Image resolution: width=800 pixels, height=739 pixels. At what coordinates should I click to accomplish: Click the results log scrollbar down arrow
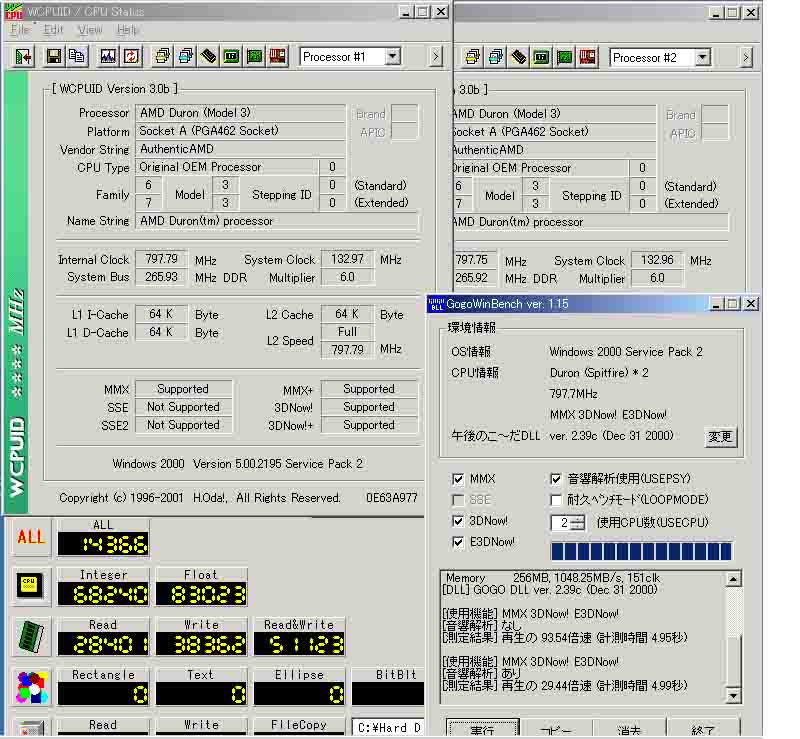click(x=733, y=695)
